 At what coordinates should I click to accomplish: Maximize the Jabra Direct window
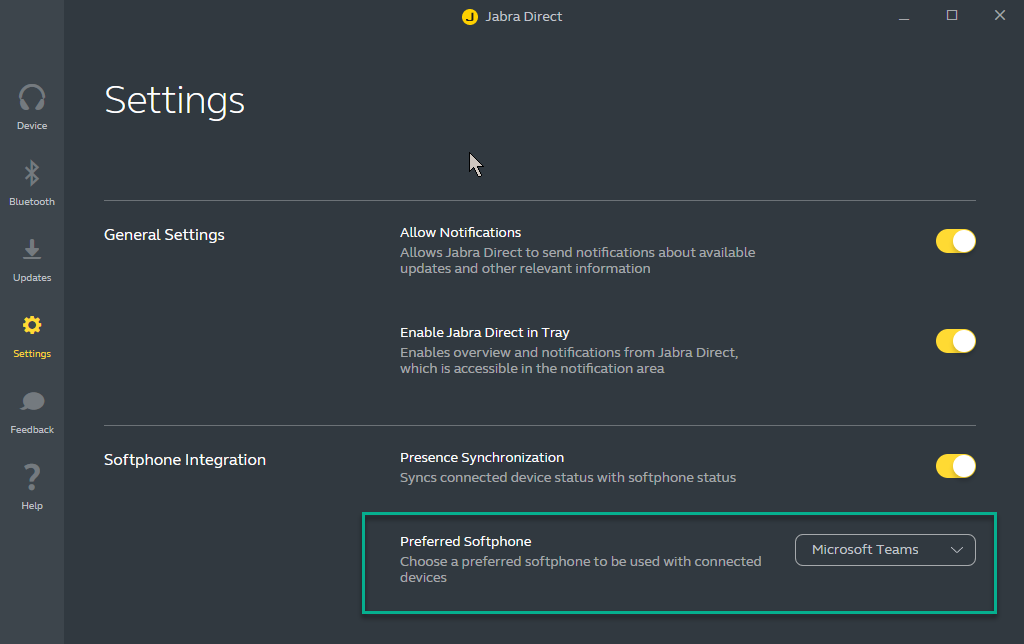[x=952, y=16]
